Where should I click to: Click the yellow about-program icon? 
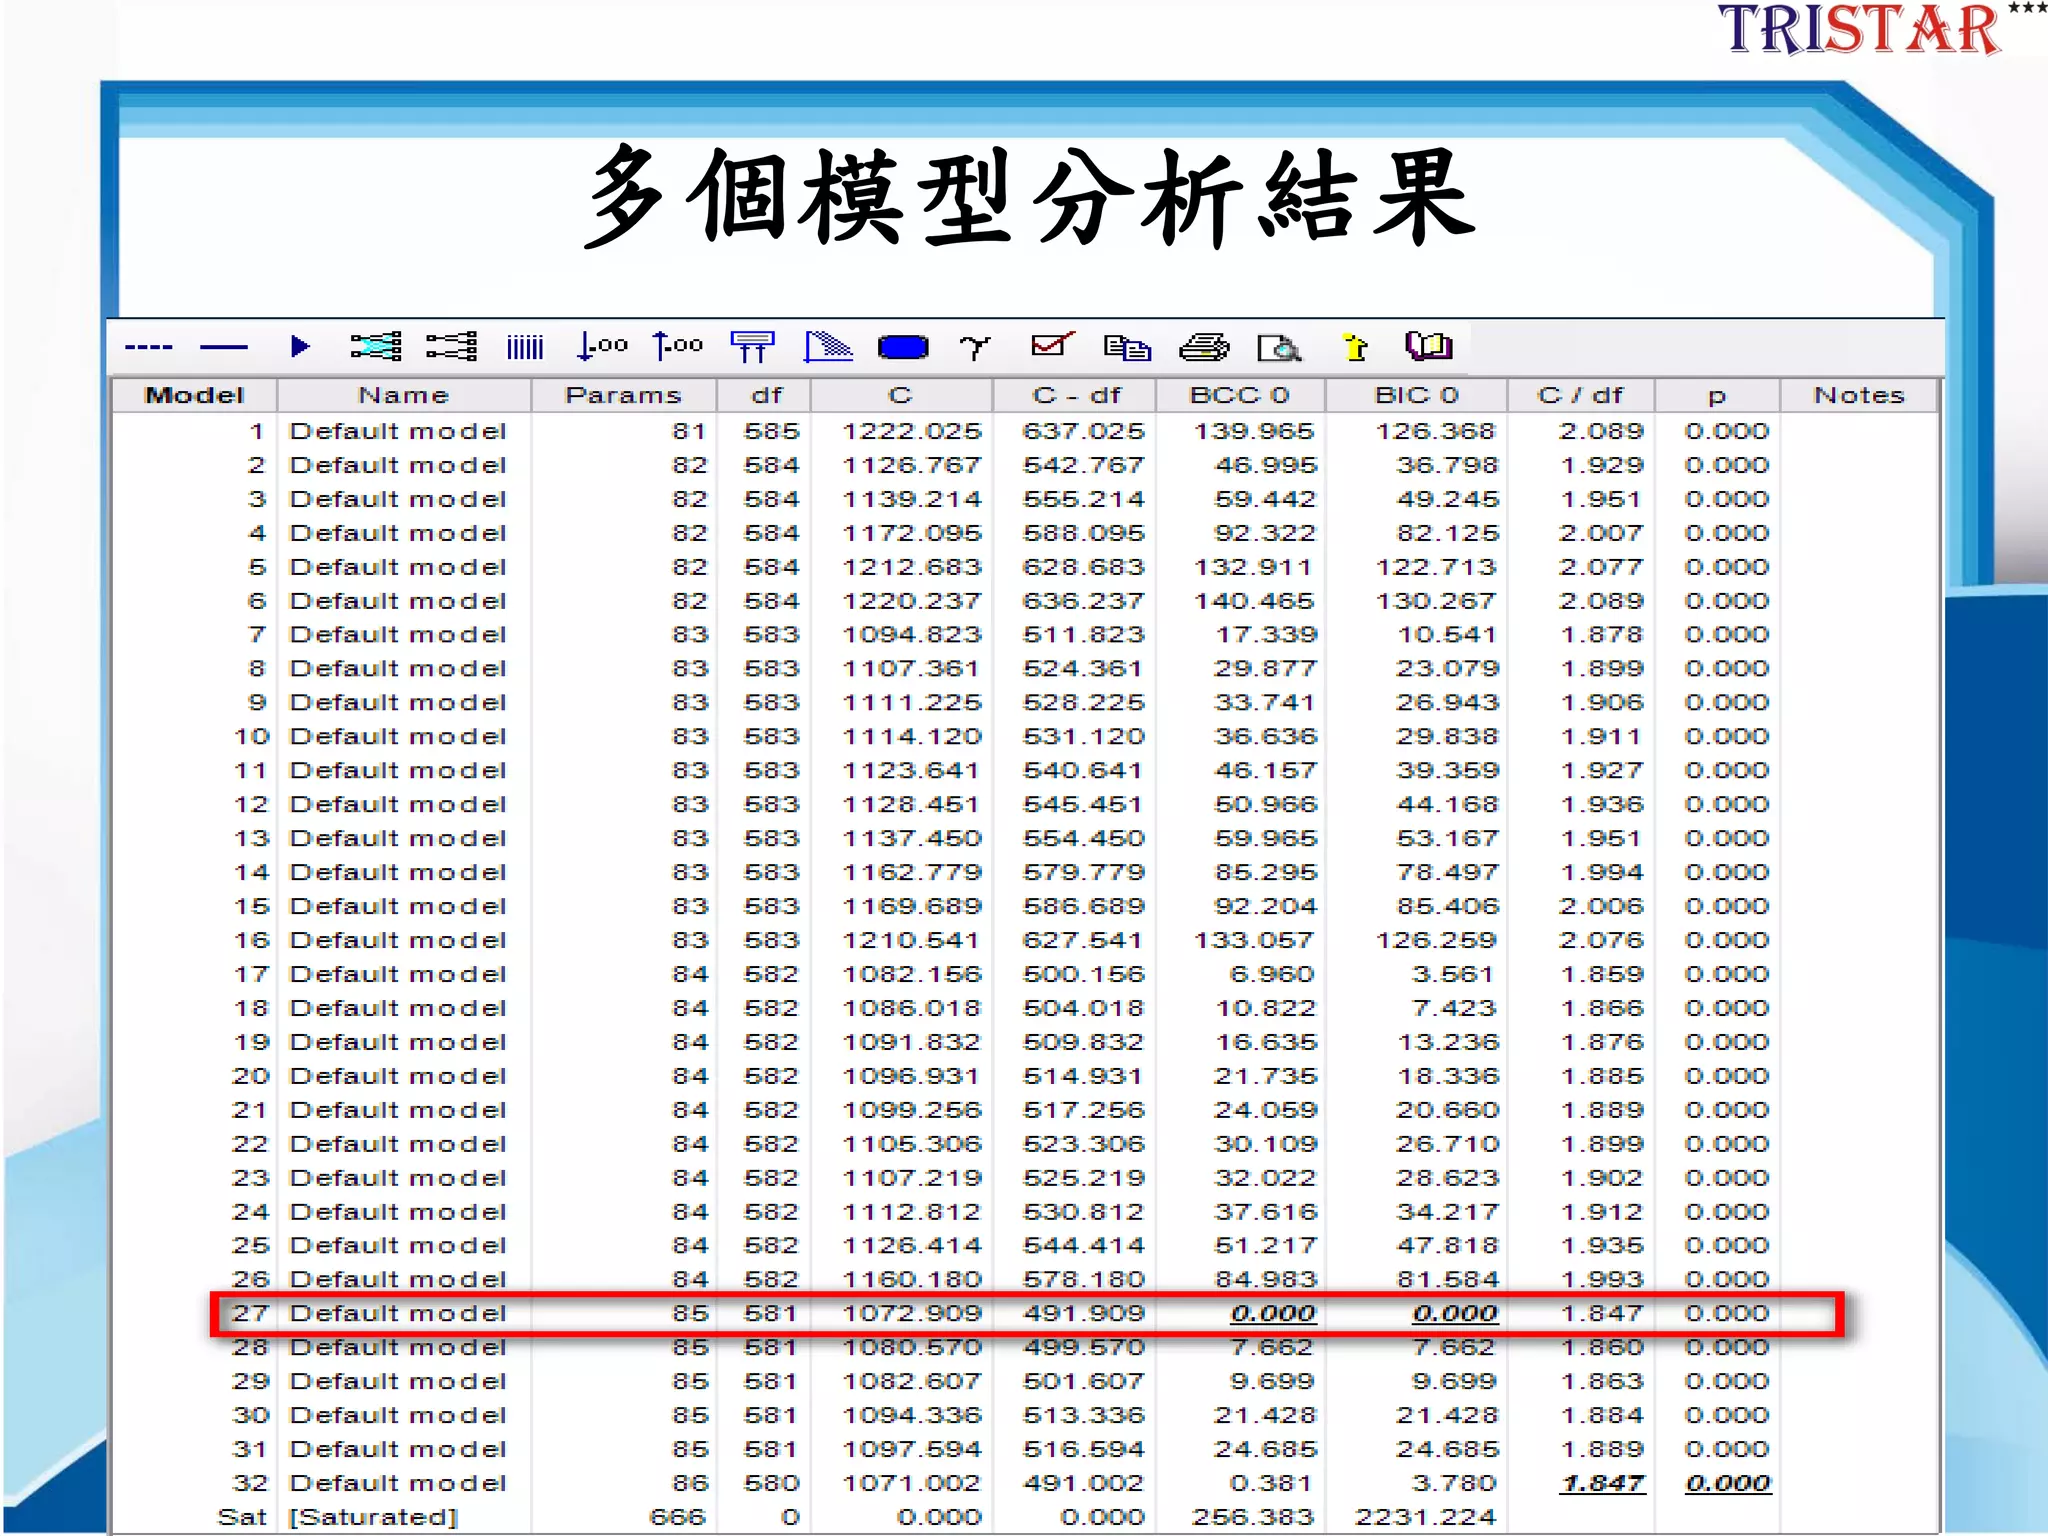1355,347
